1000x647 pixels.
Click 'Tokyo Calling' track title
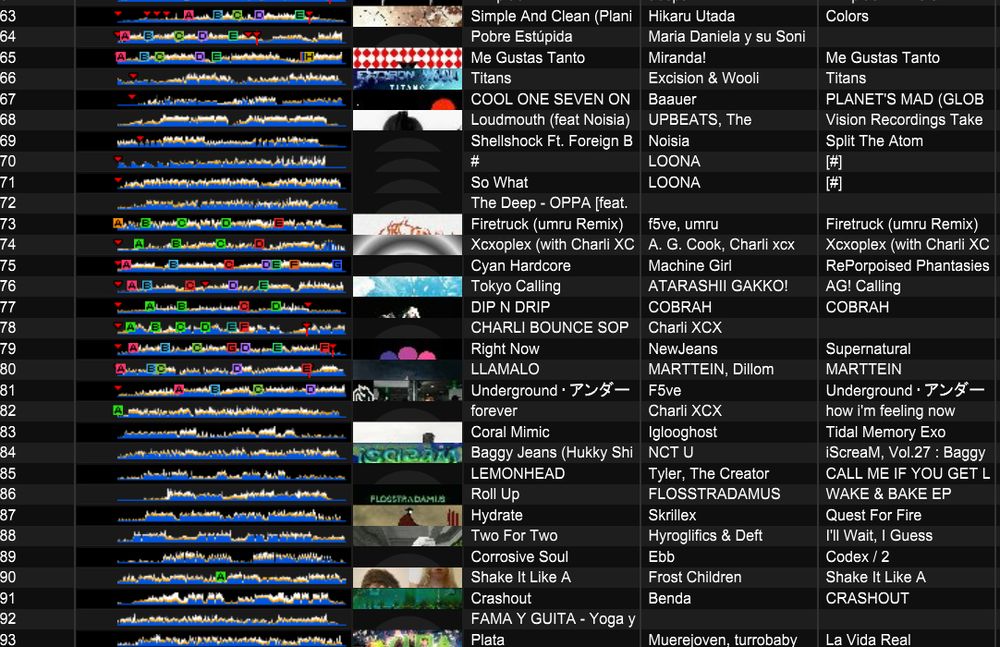point(515,286)
